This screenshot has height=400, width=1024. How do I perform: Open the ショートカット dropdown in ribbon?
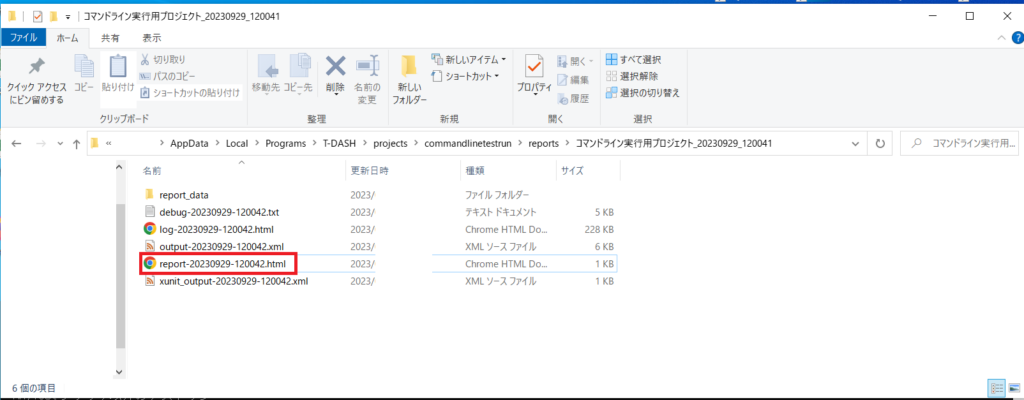pyautogui.click(x=468, y=76)
